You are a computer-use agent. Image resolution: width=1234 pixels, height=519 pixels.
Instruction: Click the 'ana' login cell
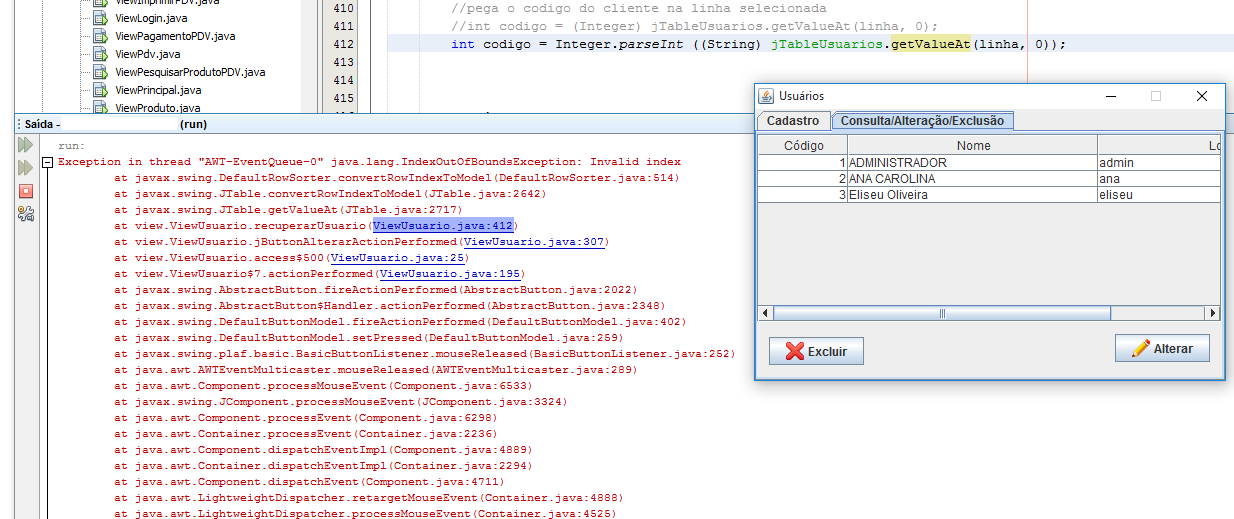1158,178
